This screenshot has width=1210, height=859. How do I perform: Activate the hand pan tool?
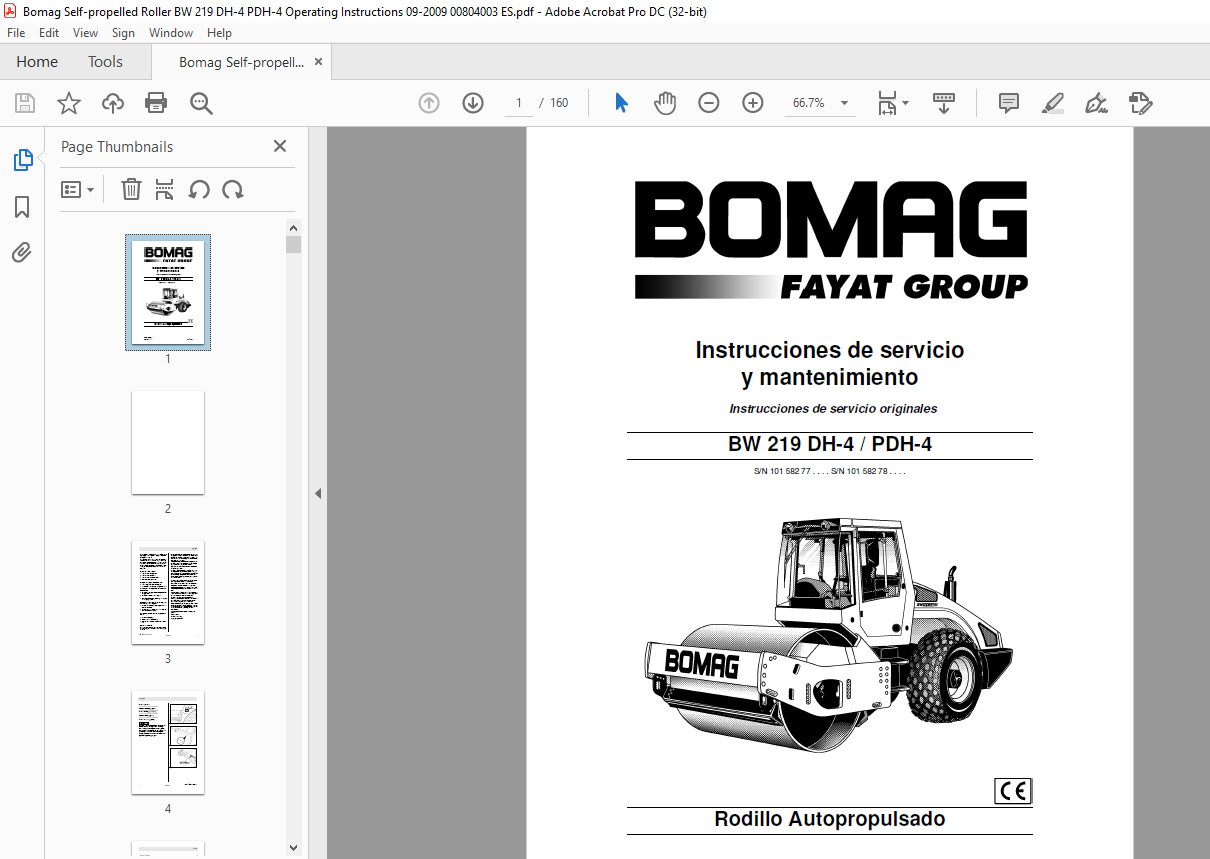pos(665,103)
